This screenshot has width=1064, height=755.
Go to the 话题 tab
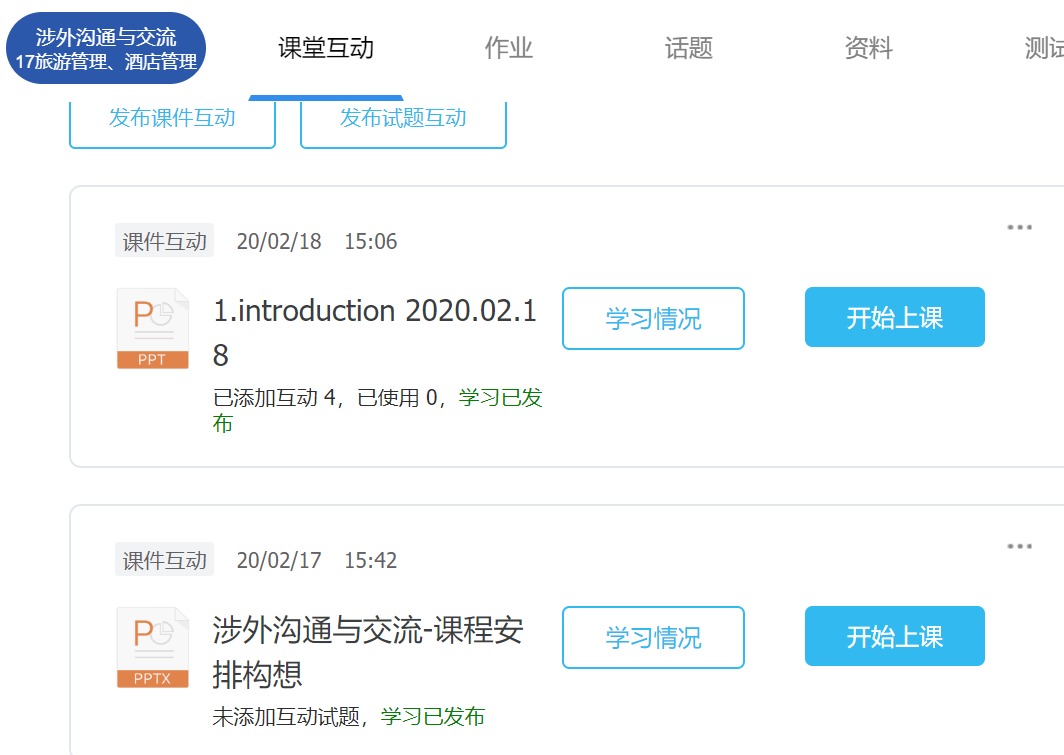[x=688, y=48]
